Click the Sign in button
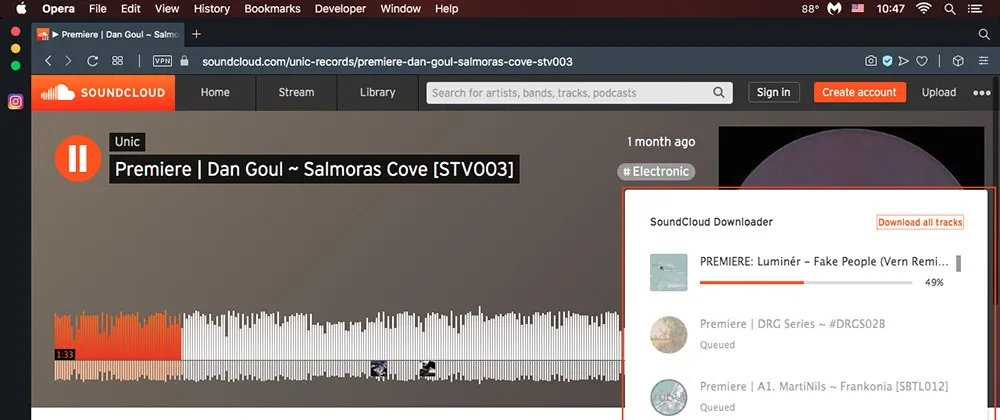Image resolution: width=1000 pixels, height=420 pixels. click(x=774, y=92)
